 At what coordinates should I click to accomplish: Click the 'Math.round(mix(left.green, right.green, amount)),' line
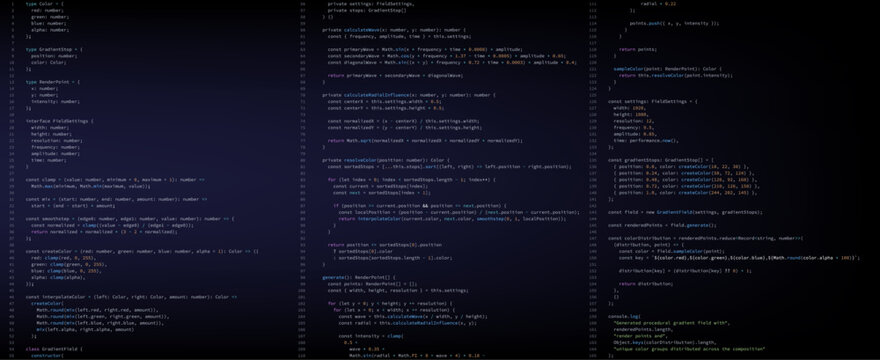[103, 316]
